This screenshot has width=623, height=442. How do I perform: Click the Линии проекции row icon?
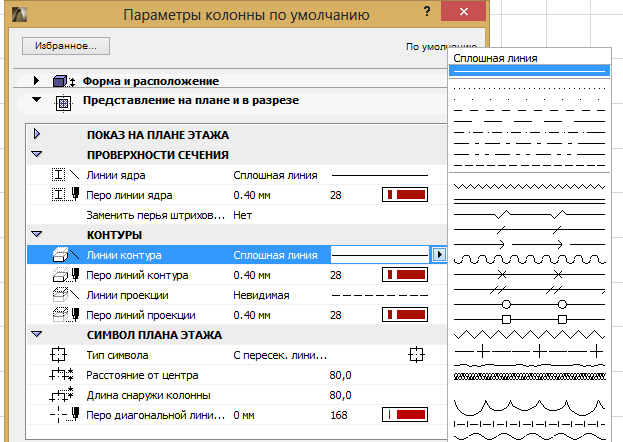pos(66,295)
